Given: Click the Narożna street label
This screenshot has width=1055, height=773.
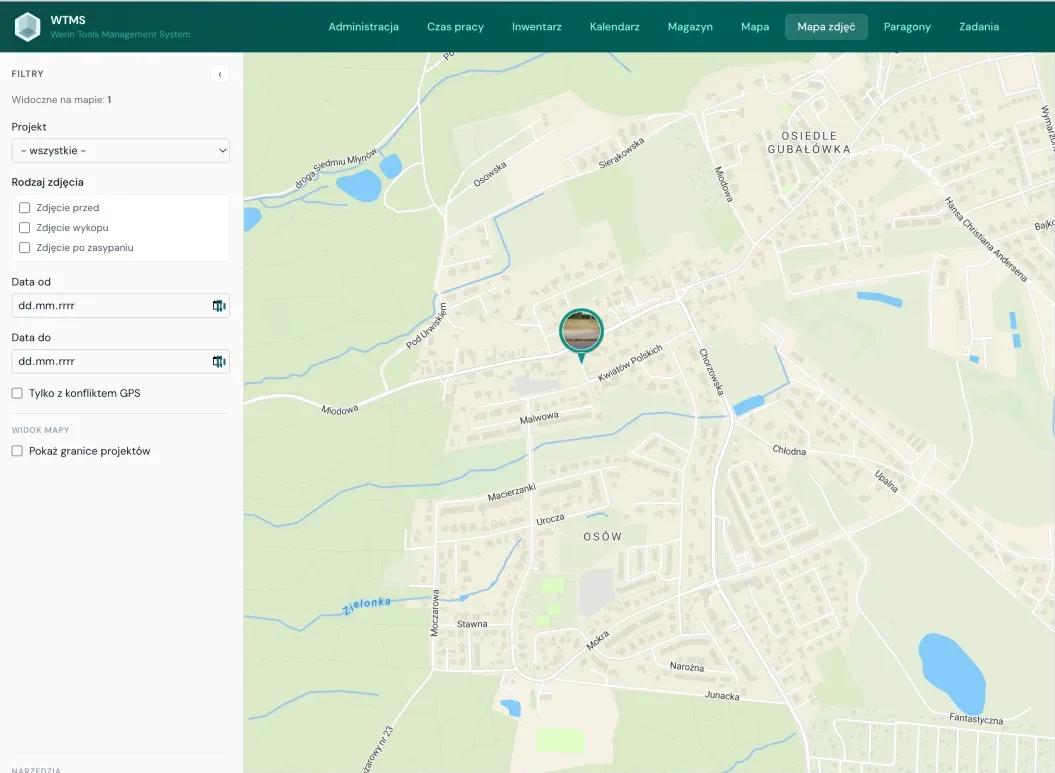Looking at the screenshot, I should coord(687,667).
